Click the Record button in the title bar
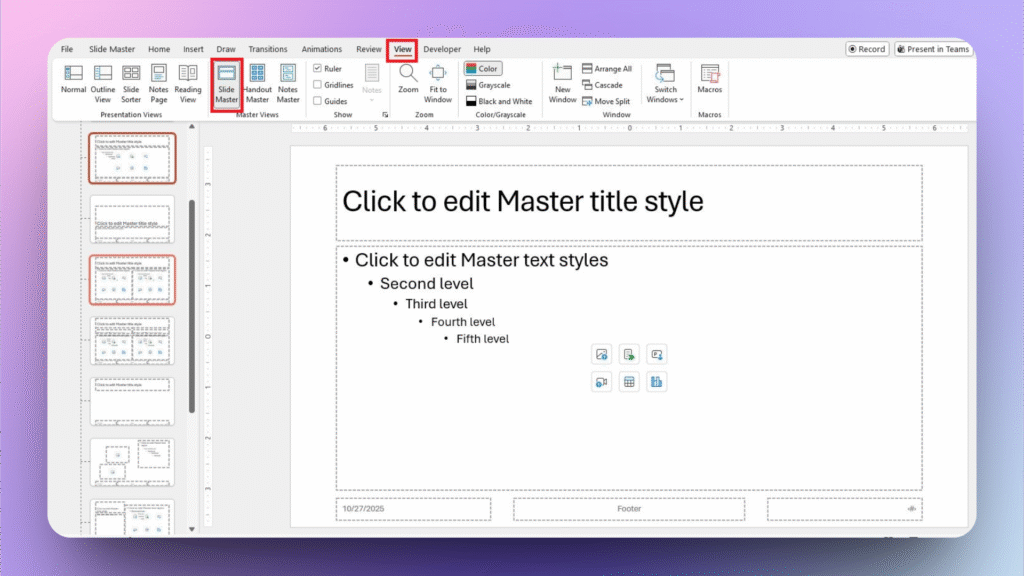1024x576 pixels. [x=866, y=48]
